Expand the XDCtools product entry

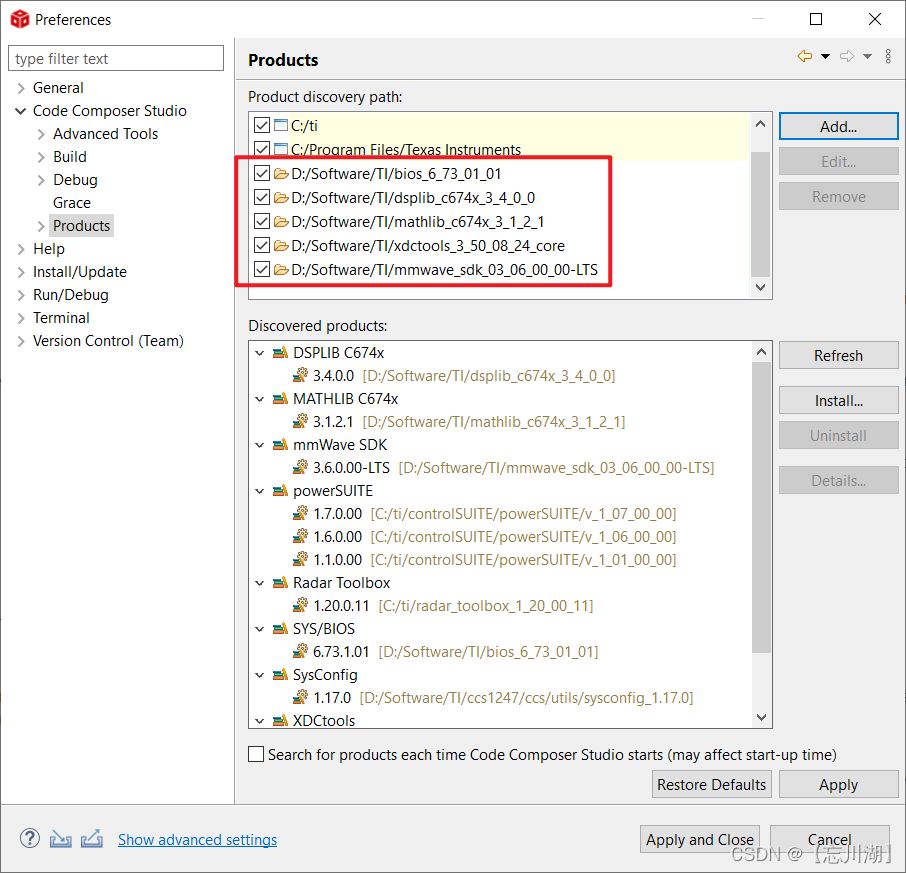[x=260, y=720]
